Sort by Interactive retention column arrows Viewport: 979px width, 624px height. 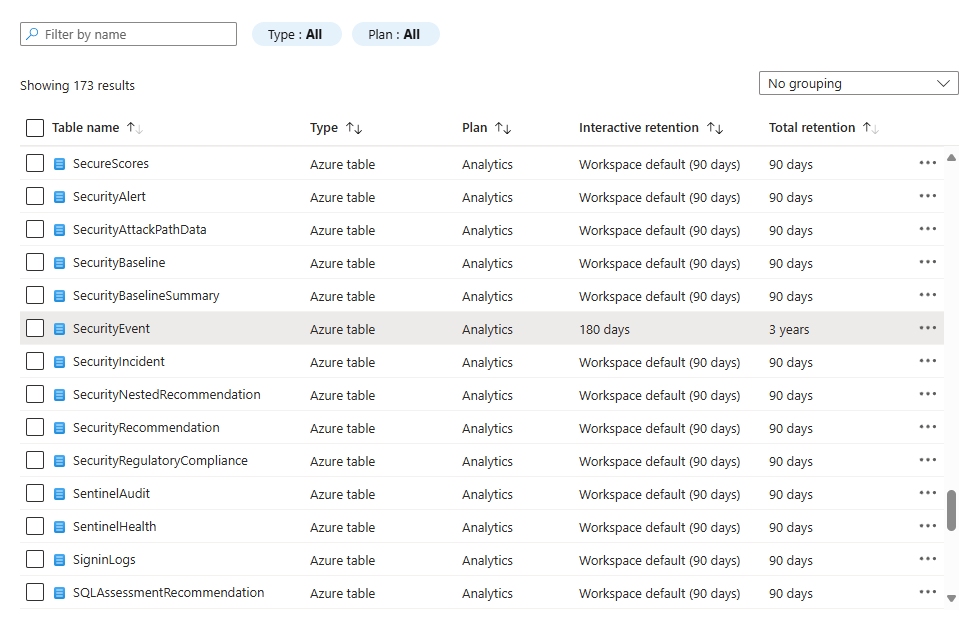pyautogui.click(x=714, y=128)
